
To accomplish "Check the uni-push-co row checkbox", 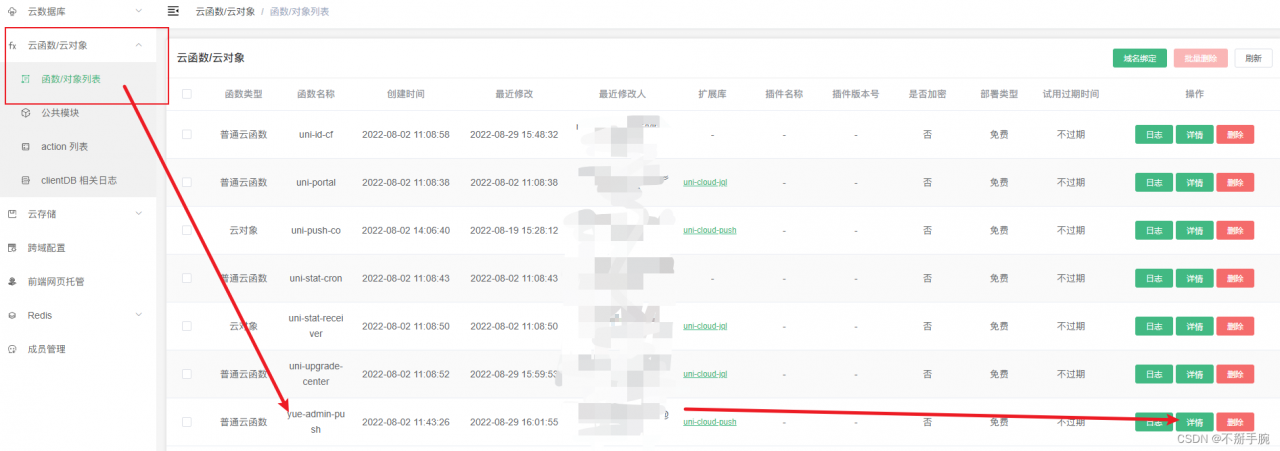I will click(187, 230).
